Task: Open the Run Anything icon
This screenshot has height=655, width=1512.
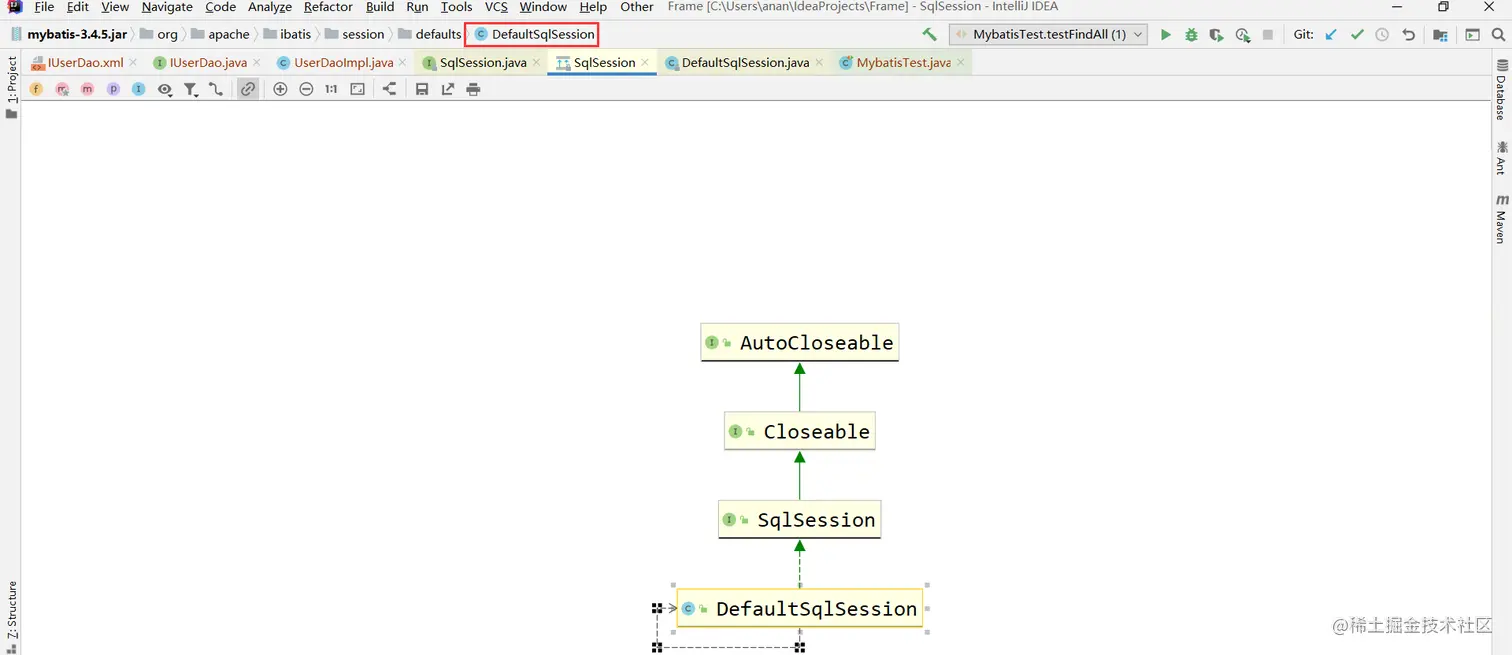Action: 1472,34
